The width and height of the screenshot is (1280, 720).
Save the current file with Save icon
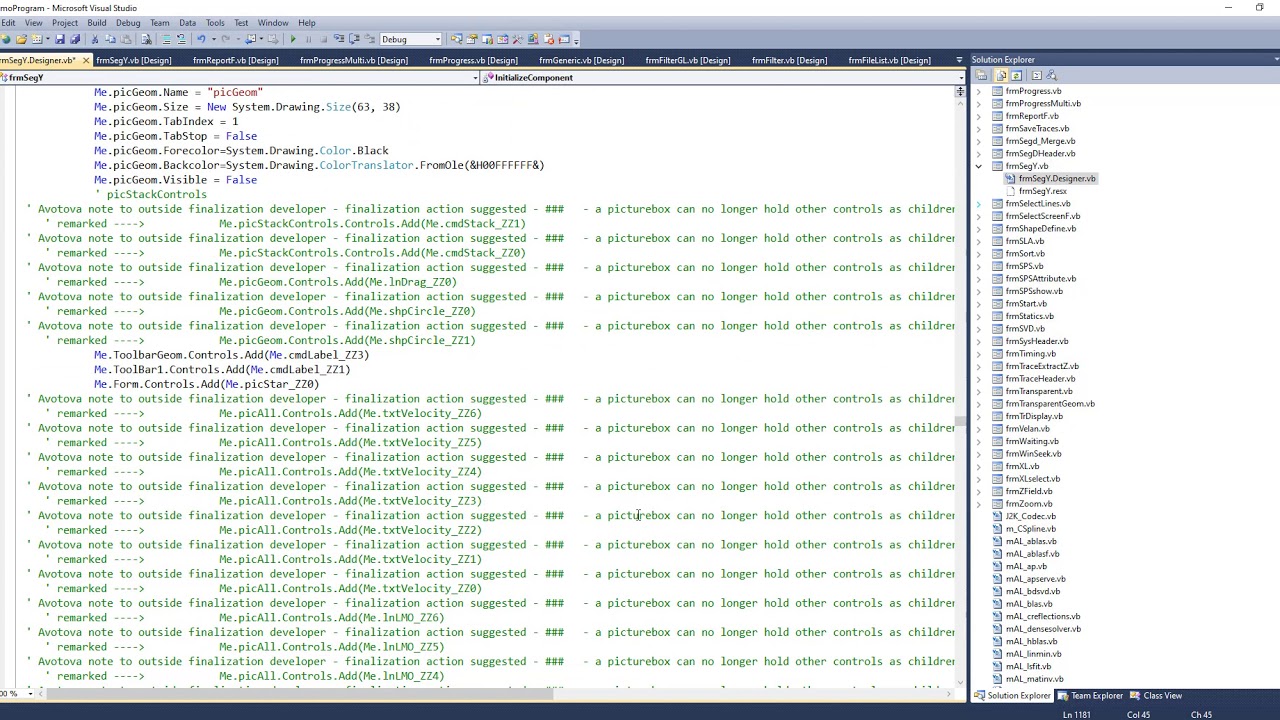click(60, 39)
